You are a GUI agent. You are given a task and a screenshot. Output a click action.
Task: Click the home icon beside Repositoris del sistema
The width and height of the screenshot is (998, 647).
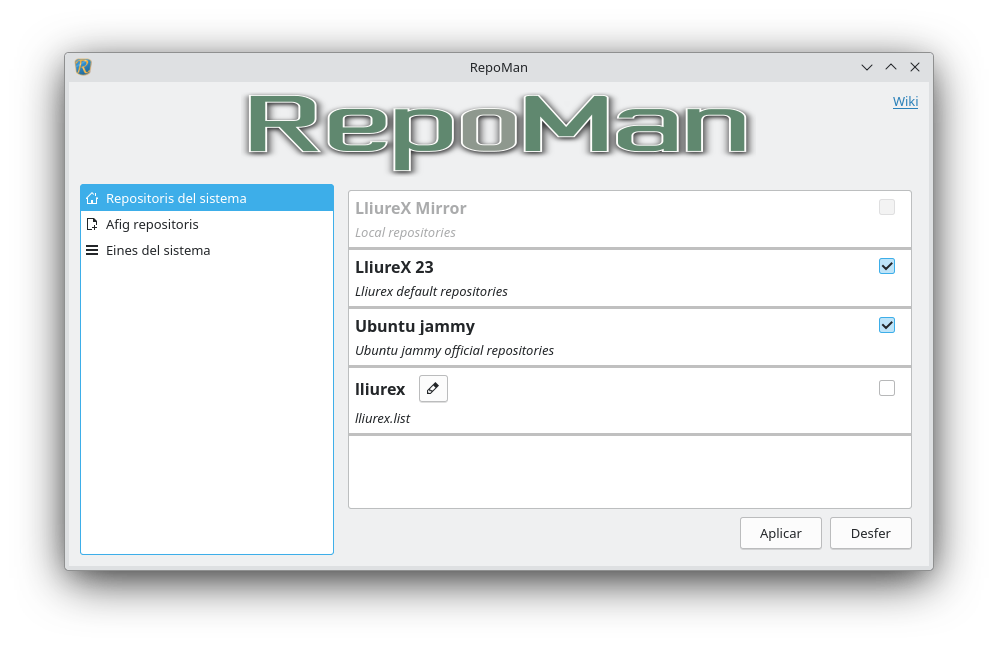pos(92,198)
